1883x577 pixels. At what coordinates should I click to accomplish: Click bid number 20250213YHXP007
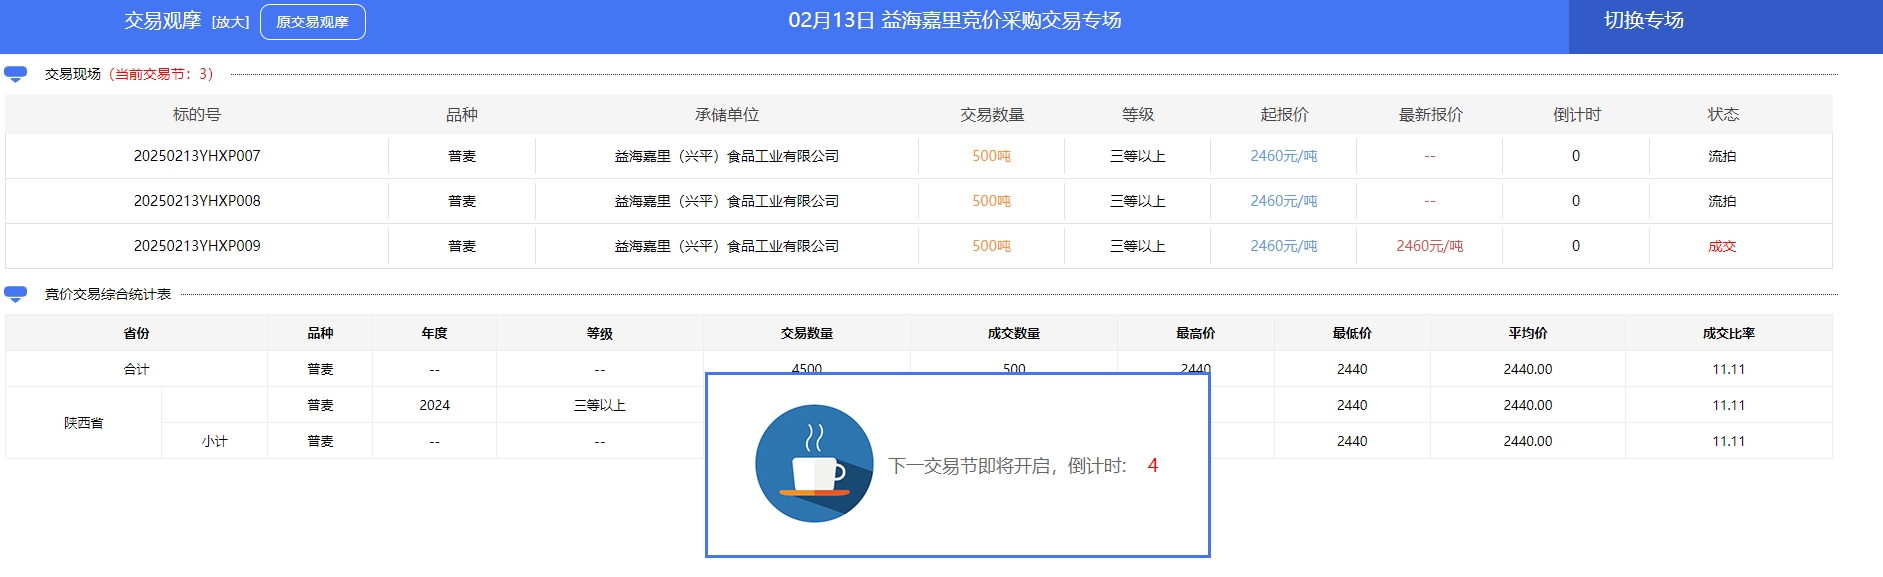tap(197, 156)
